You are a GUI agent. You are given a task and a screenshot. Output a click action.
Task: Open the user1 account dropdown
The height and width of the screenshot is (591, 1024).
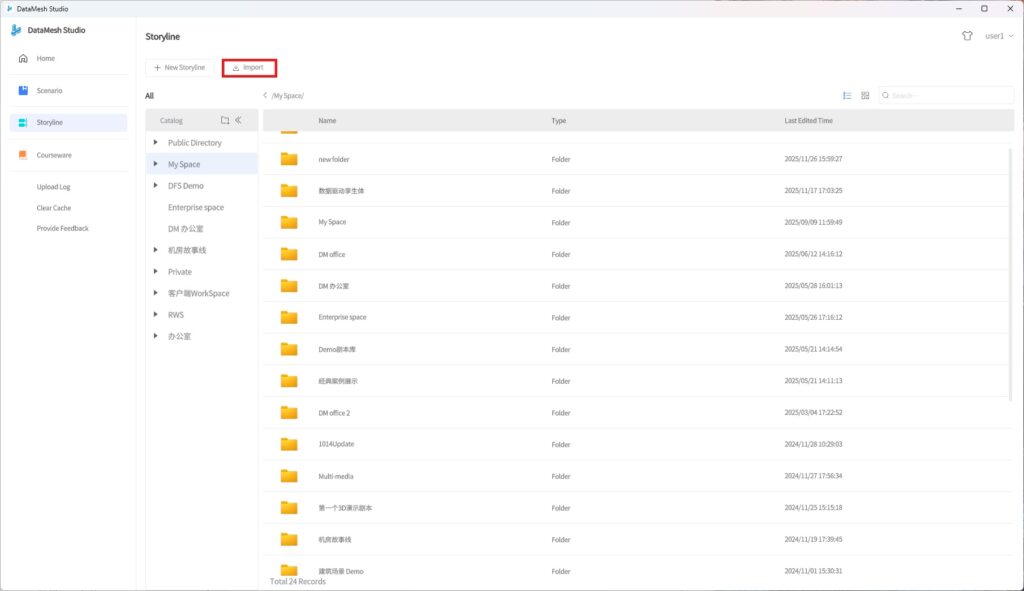[999, 36]
